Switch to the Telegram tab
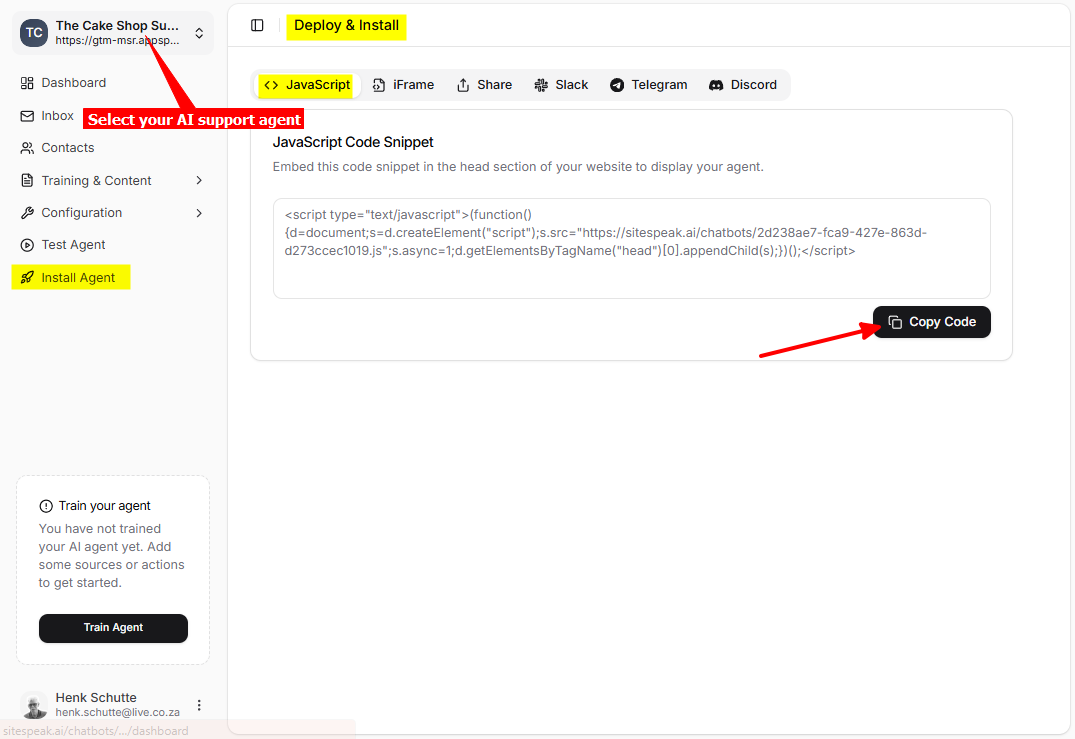The width and height of the screenshot is (1075, 739). point(649,85)
